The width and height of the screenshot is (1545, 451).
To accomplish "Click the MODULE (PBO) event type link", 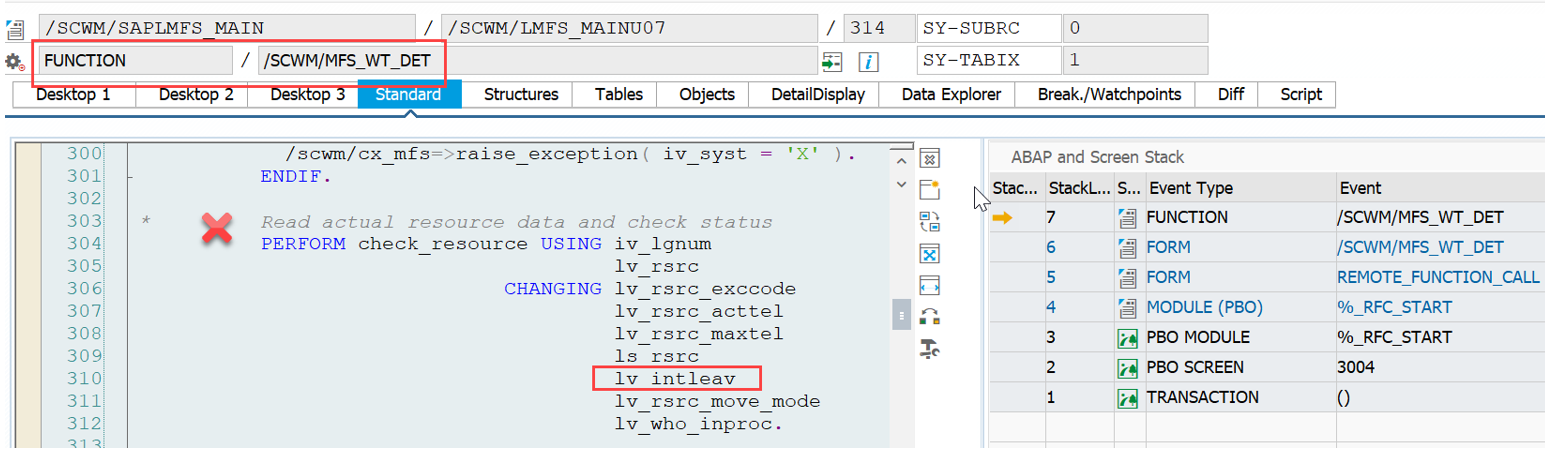I will pyautogui.click(x=1203, y=307).
